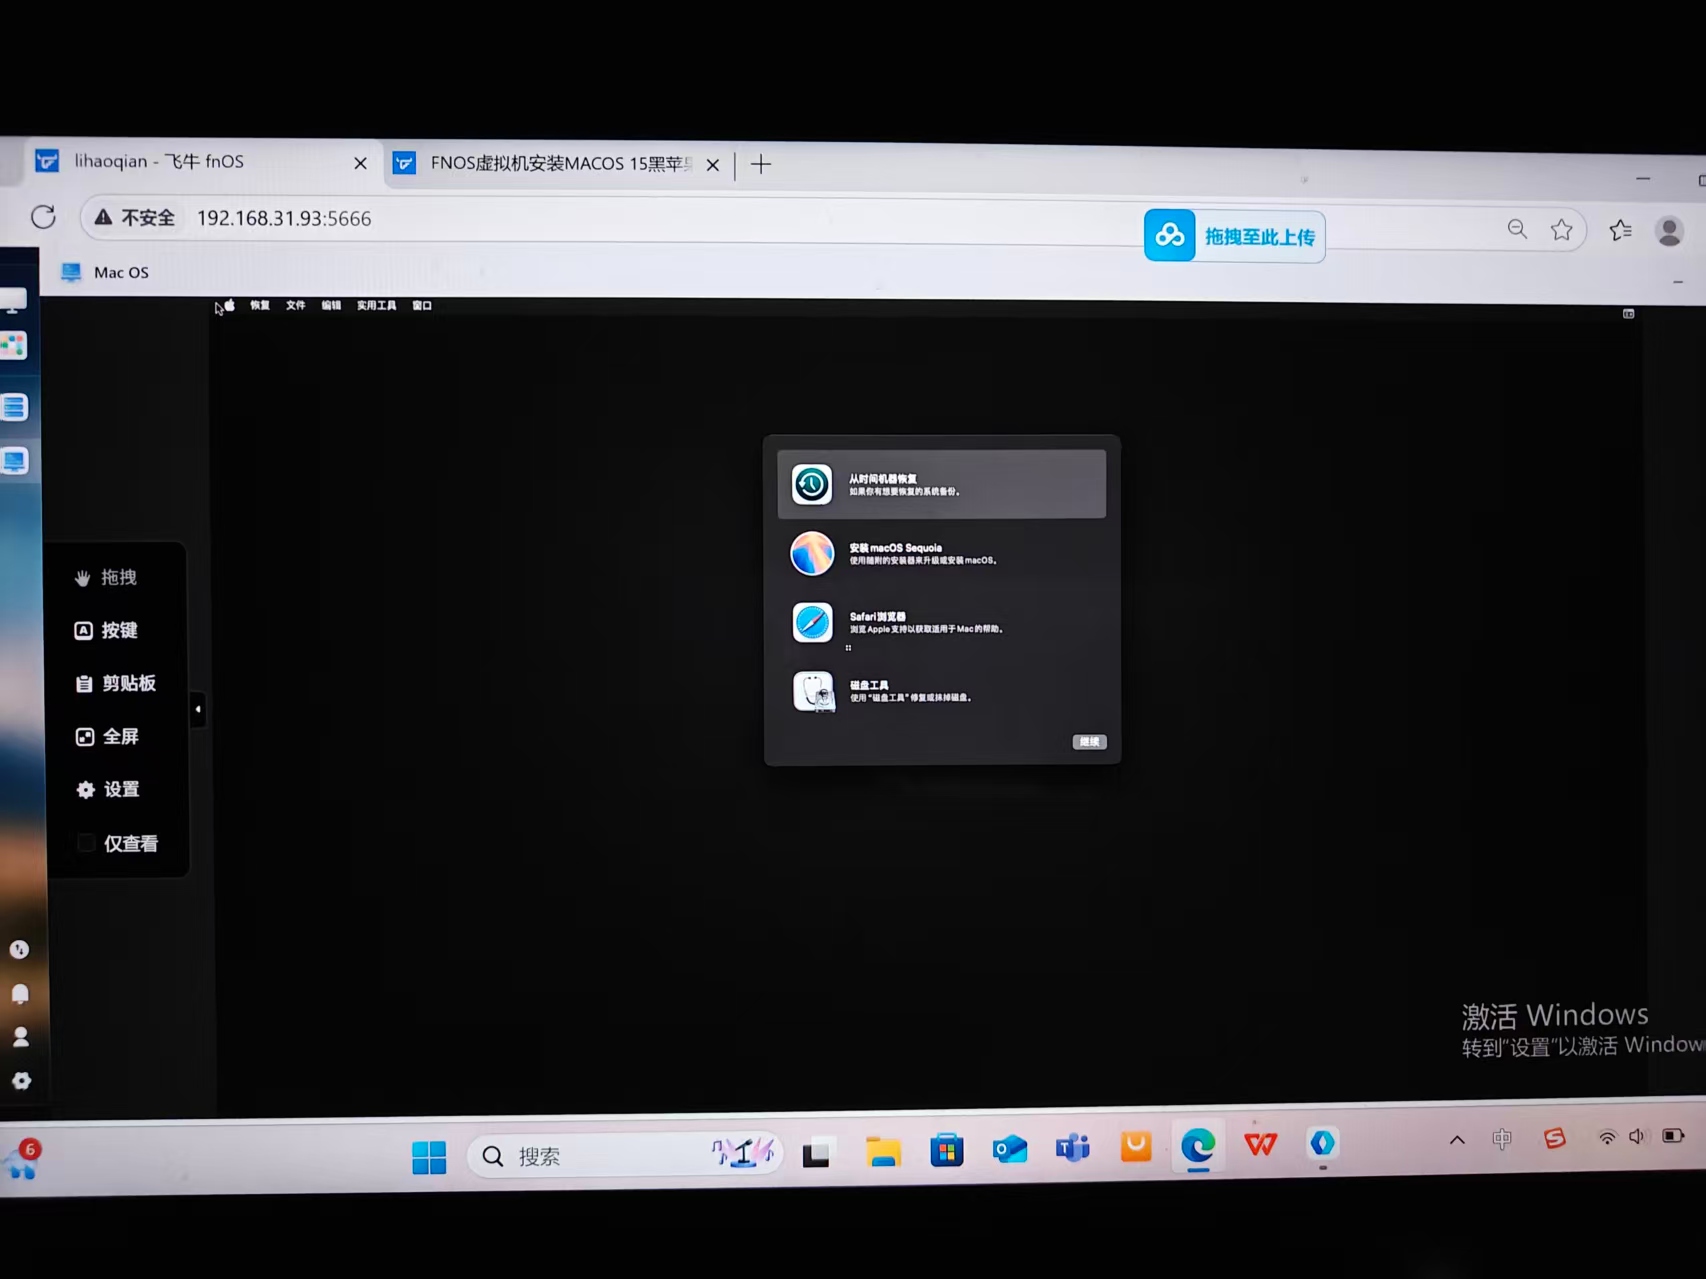1706x1279 pixels.
Task: Open Microsoft Teams from the taskbar
Action: 1073,1147
